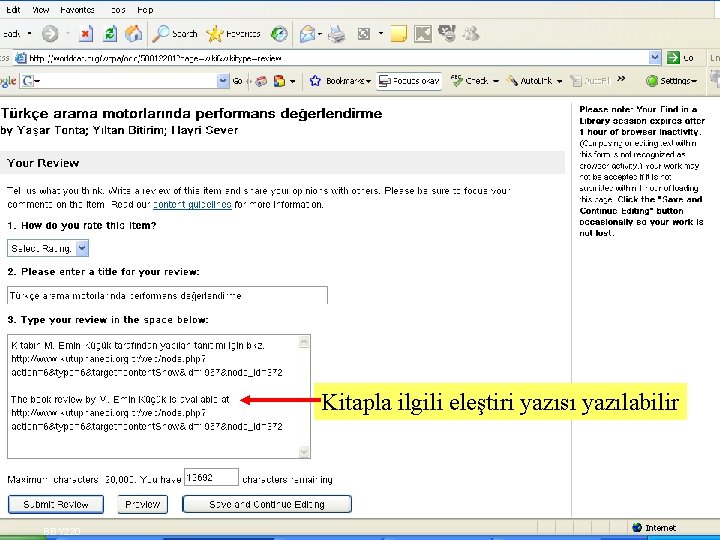
Task: Click the page title Türkçe arama motorlarında heading
Action: (x=191, y=113)
